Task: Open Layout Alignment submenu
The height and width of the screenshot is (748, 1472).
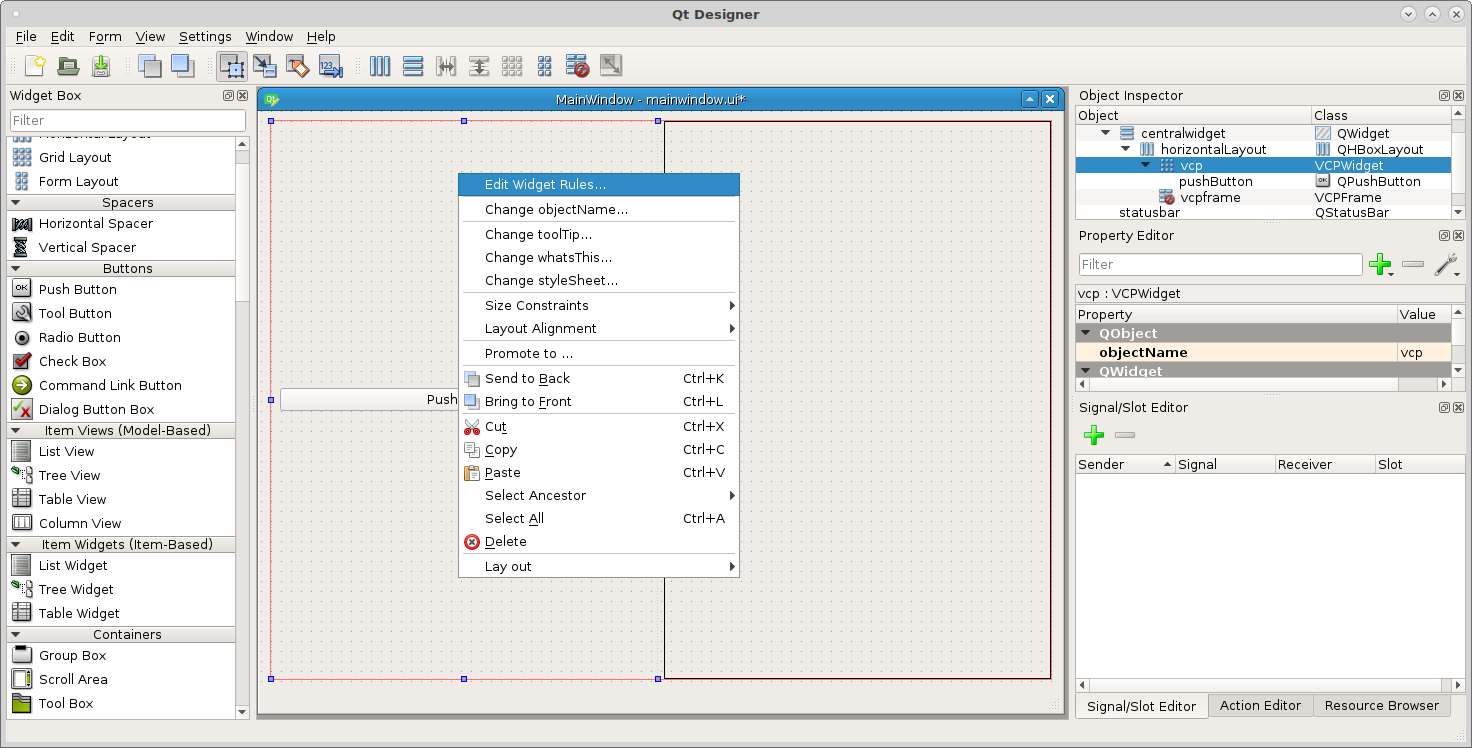Action: [x=599, y=328]
